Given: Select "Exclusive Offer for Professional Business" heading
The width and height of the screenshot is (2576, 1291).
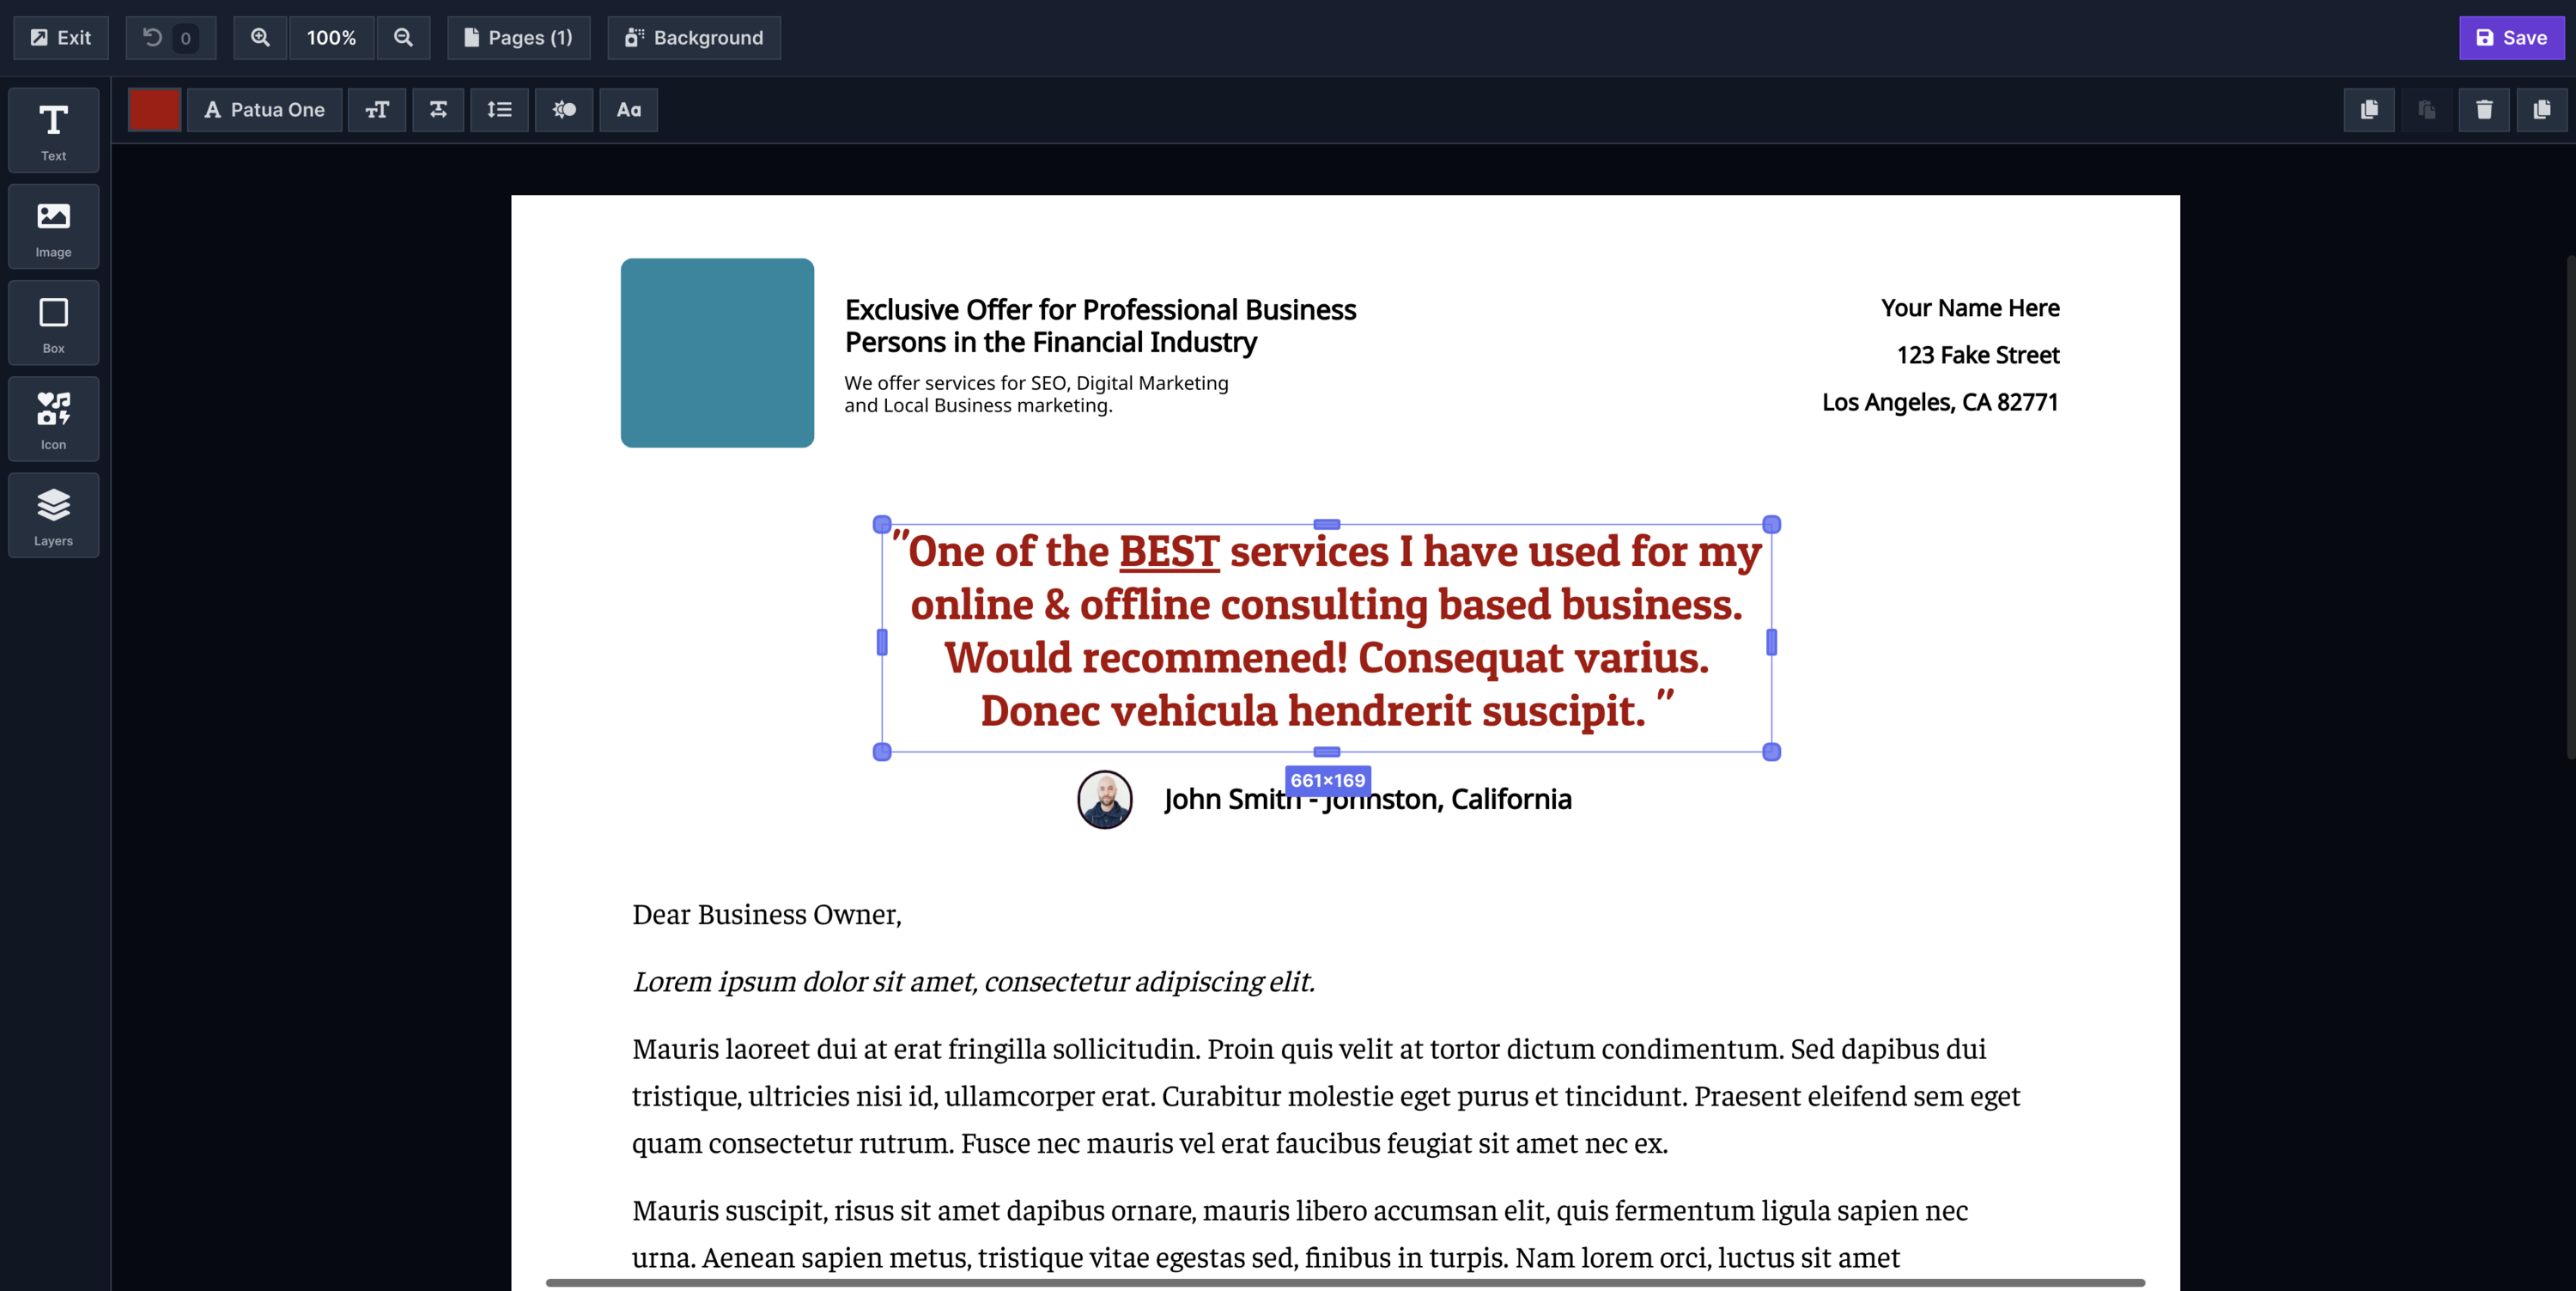Looking at the screenshot, I should [1100, 325].
